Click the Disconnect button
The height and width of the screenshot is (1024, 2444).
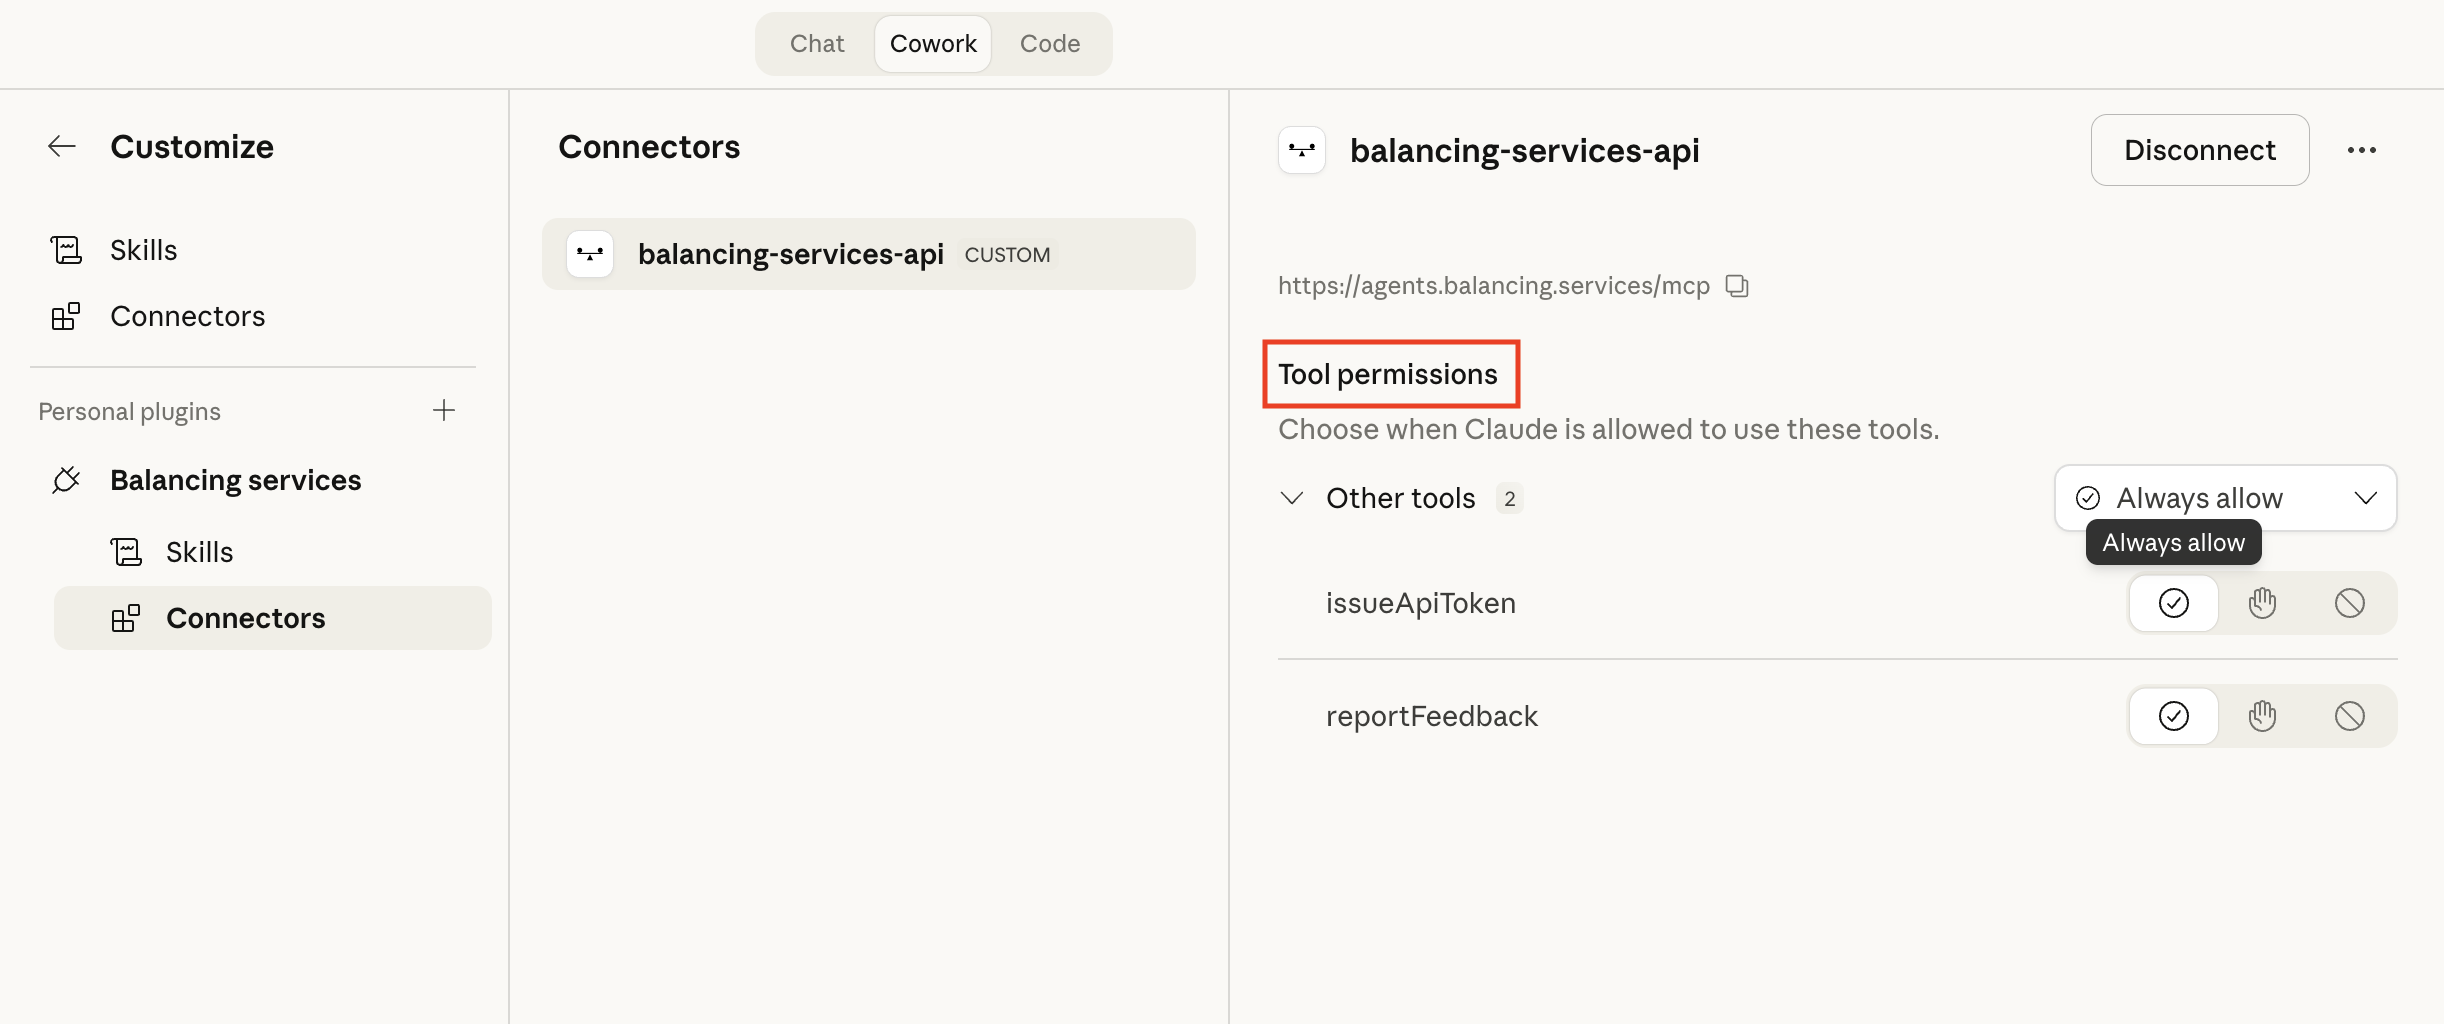[2199, 150]
